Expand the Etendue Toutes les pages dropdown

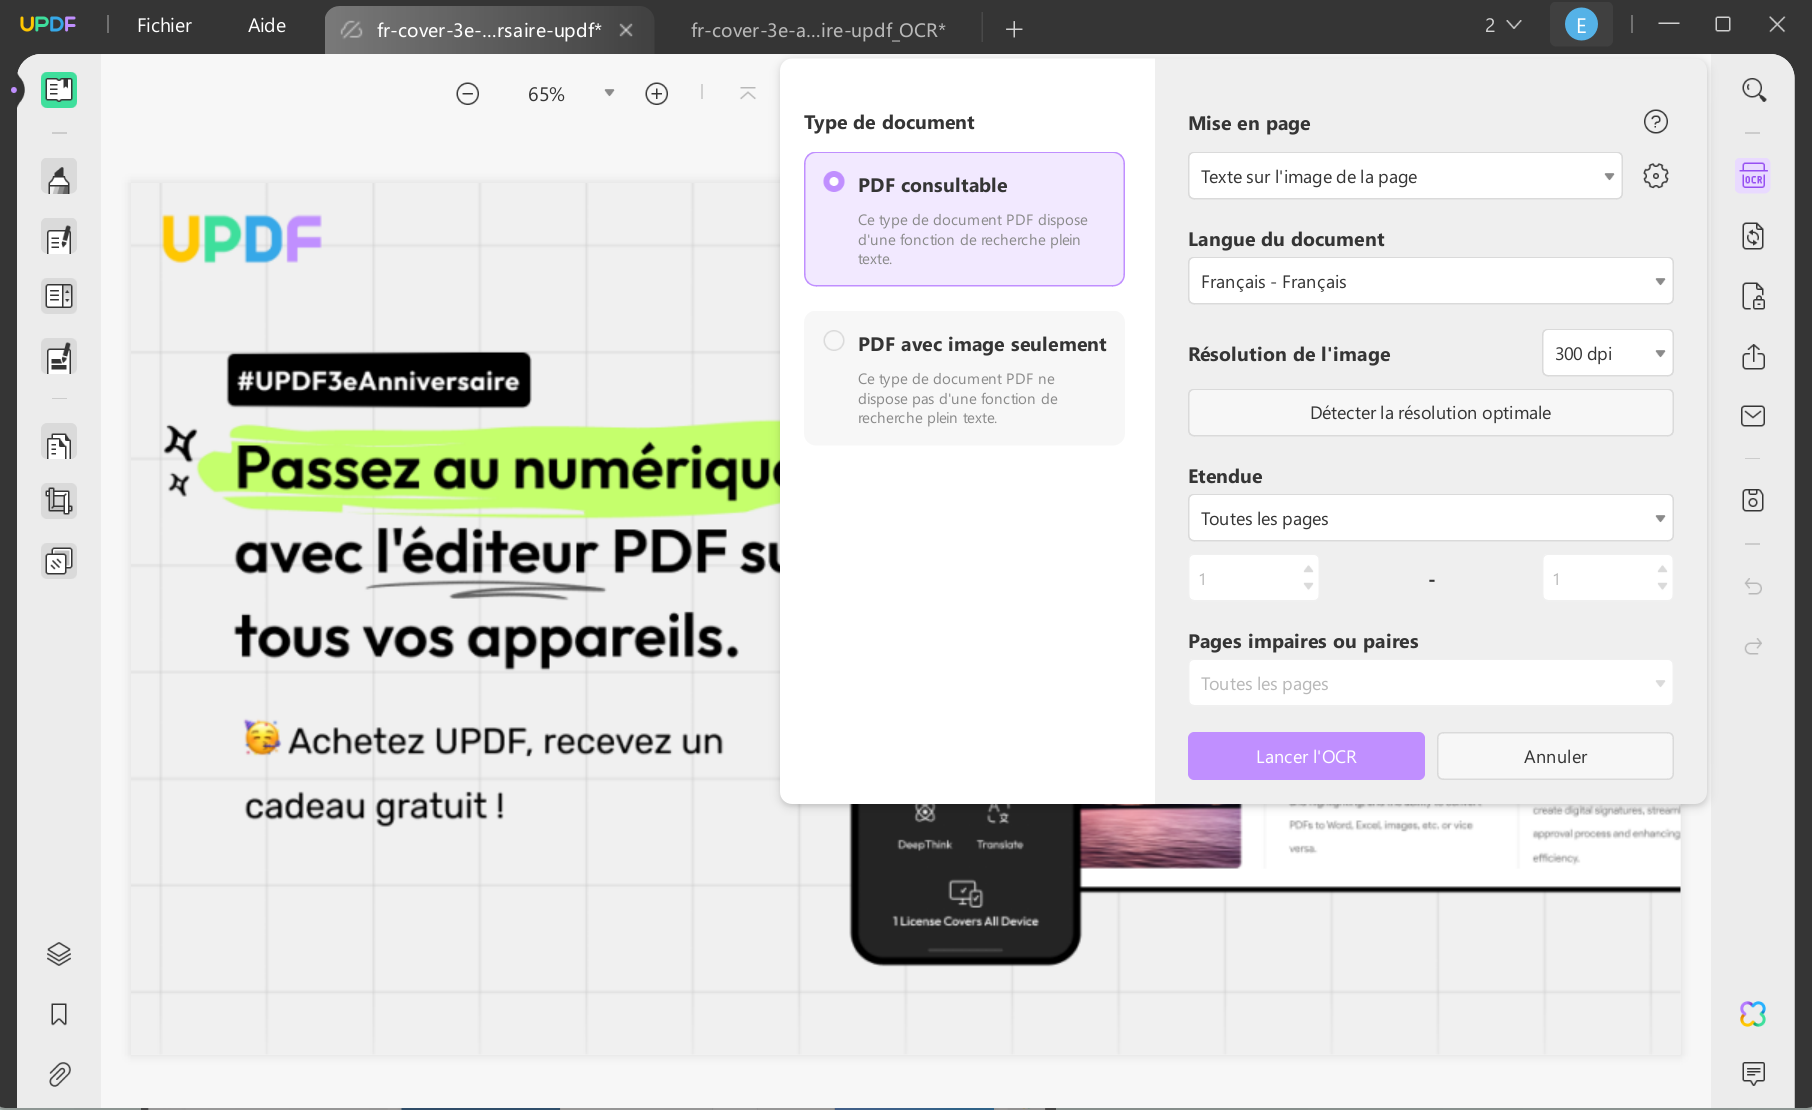tap(1430, 518)
